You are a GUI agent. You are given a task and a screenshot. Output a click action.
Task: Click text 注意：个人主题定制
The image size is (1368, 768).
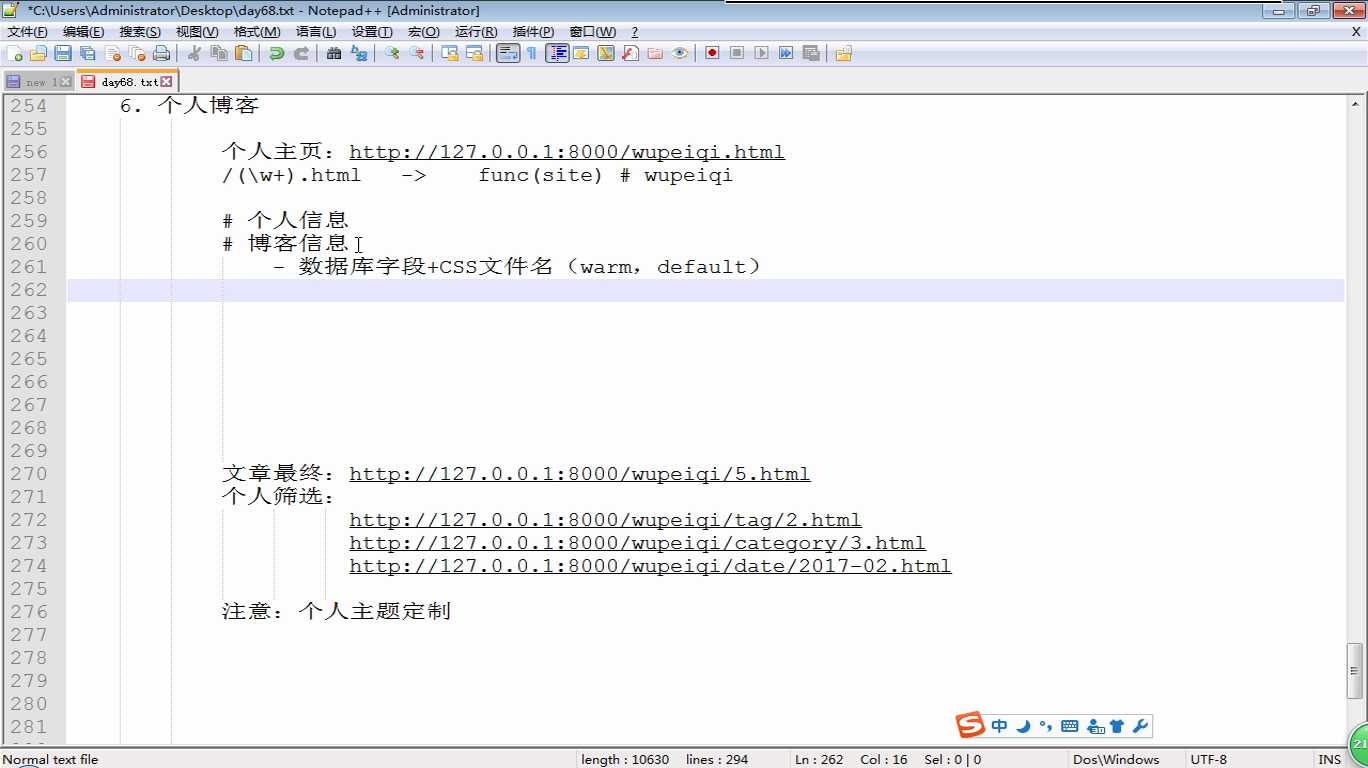click(336, 612)
